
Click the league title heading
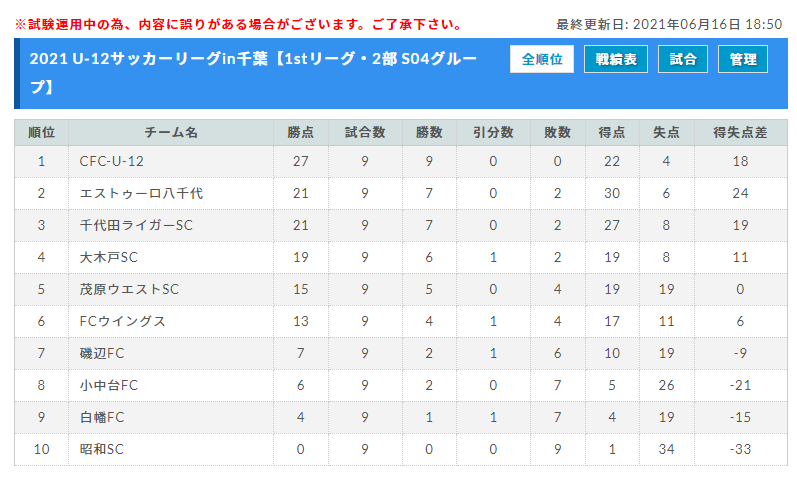[253, 73]
